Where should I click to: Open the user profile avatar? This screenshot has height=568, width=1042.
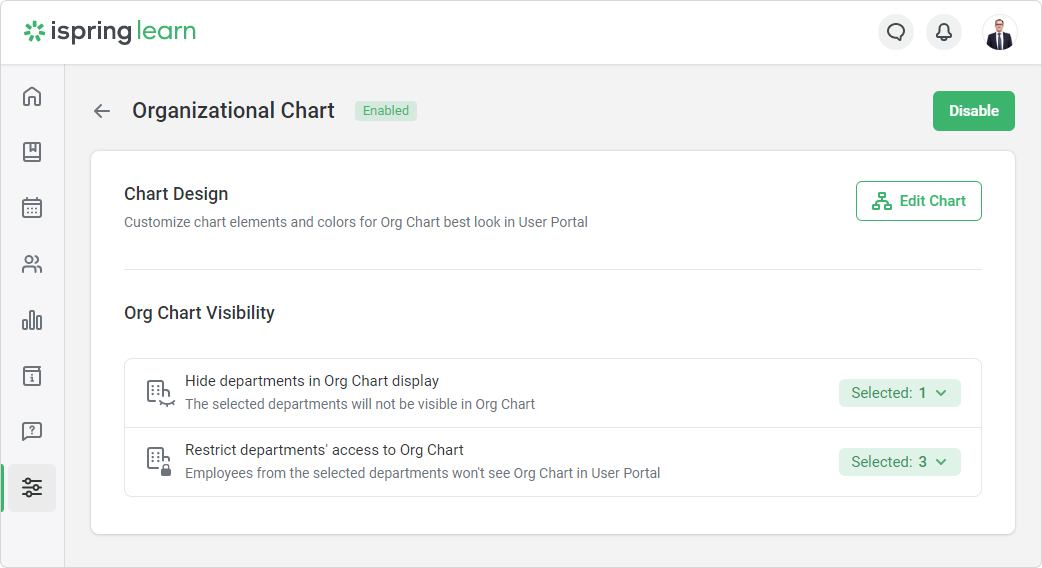(x=999, y=33)
